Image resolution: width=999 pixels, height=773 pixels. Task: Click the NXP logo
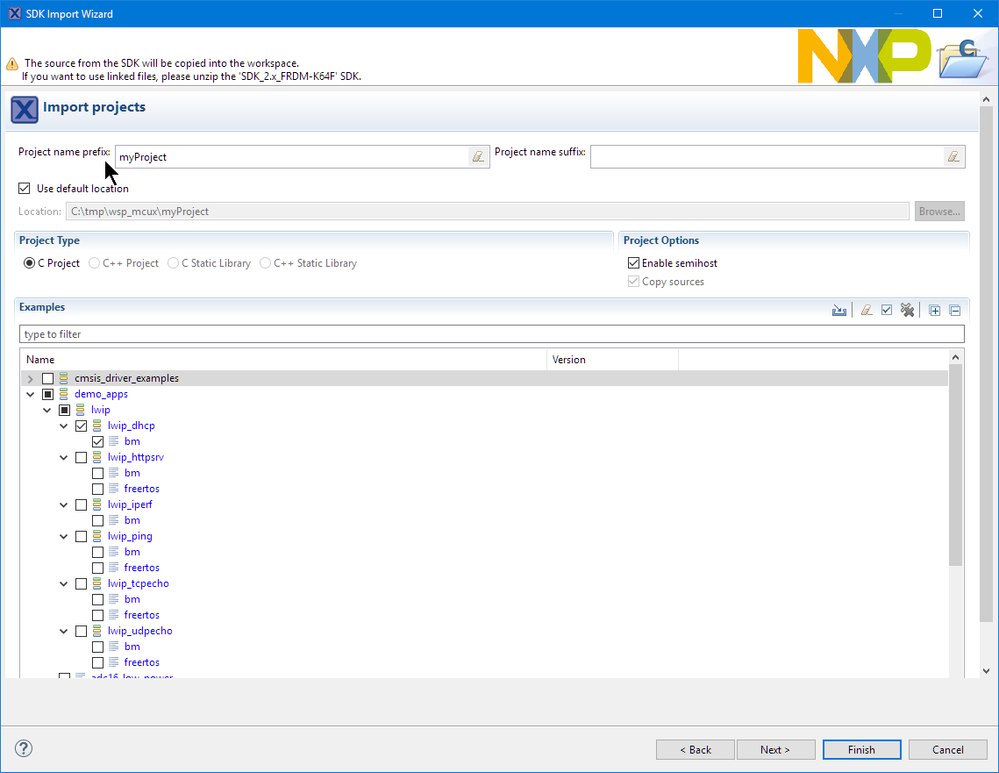pyautogui.click(x=864, y=55)
